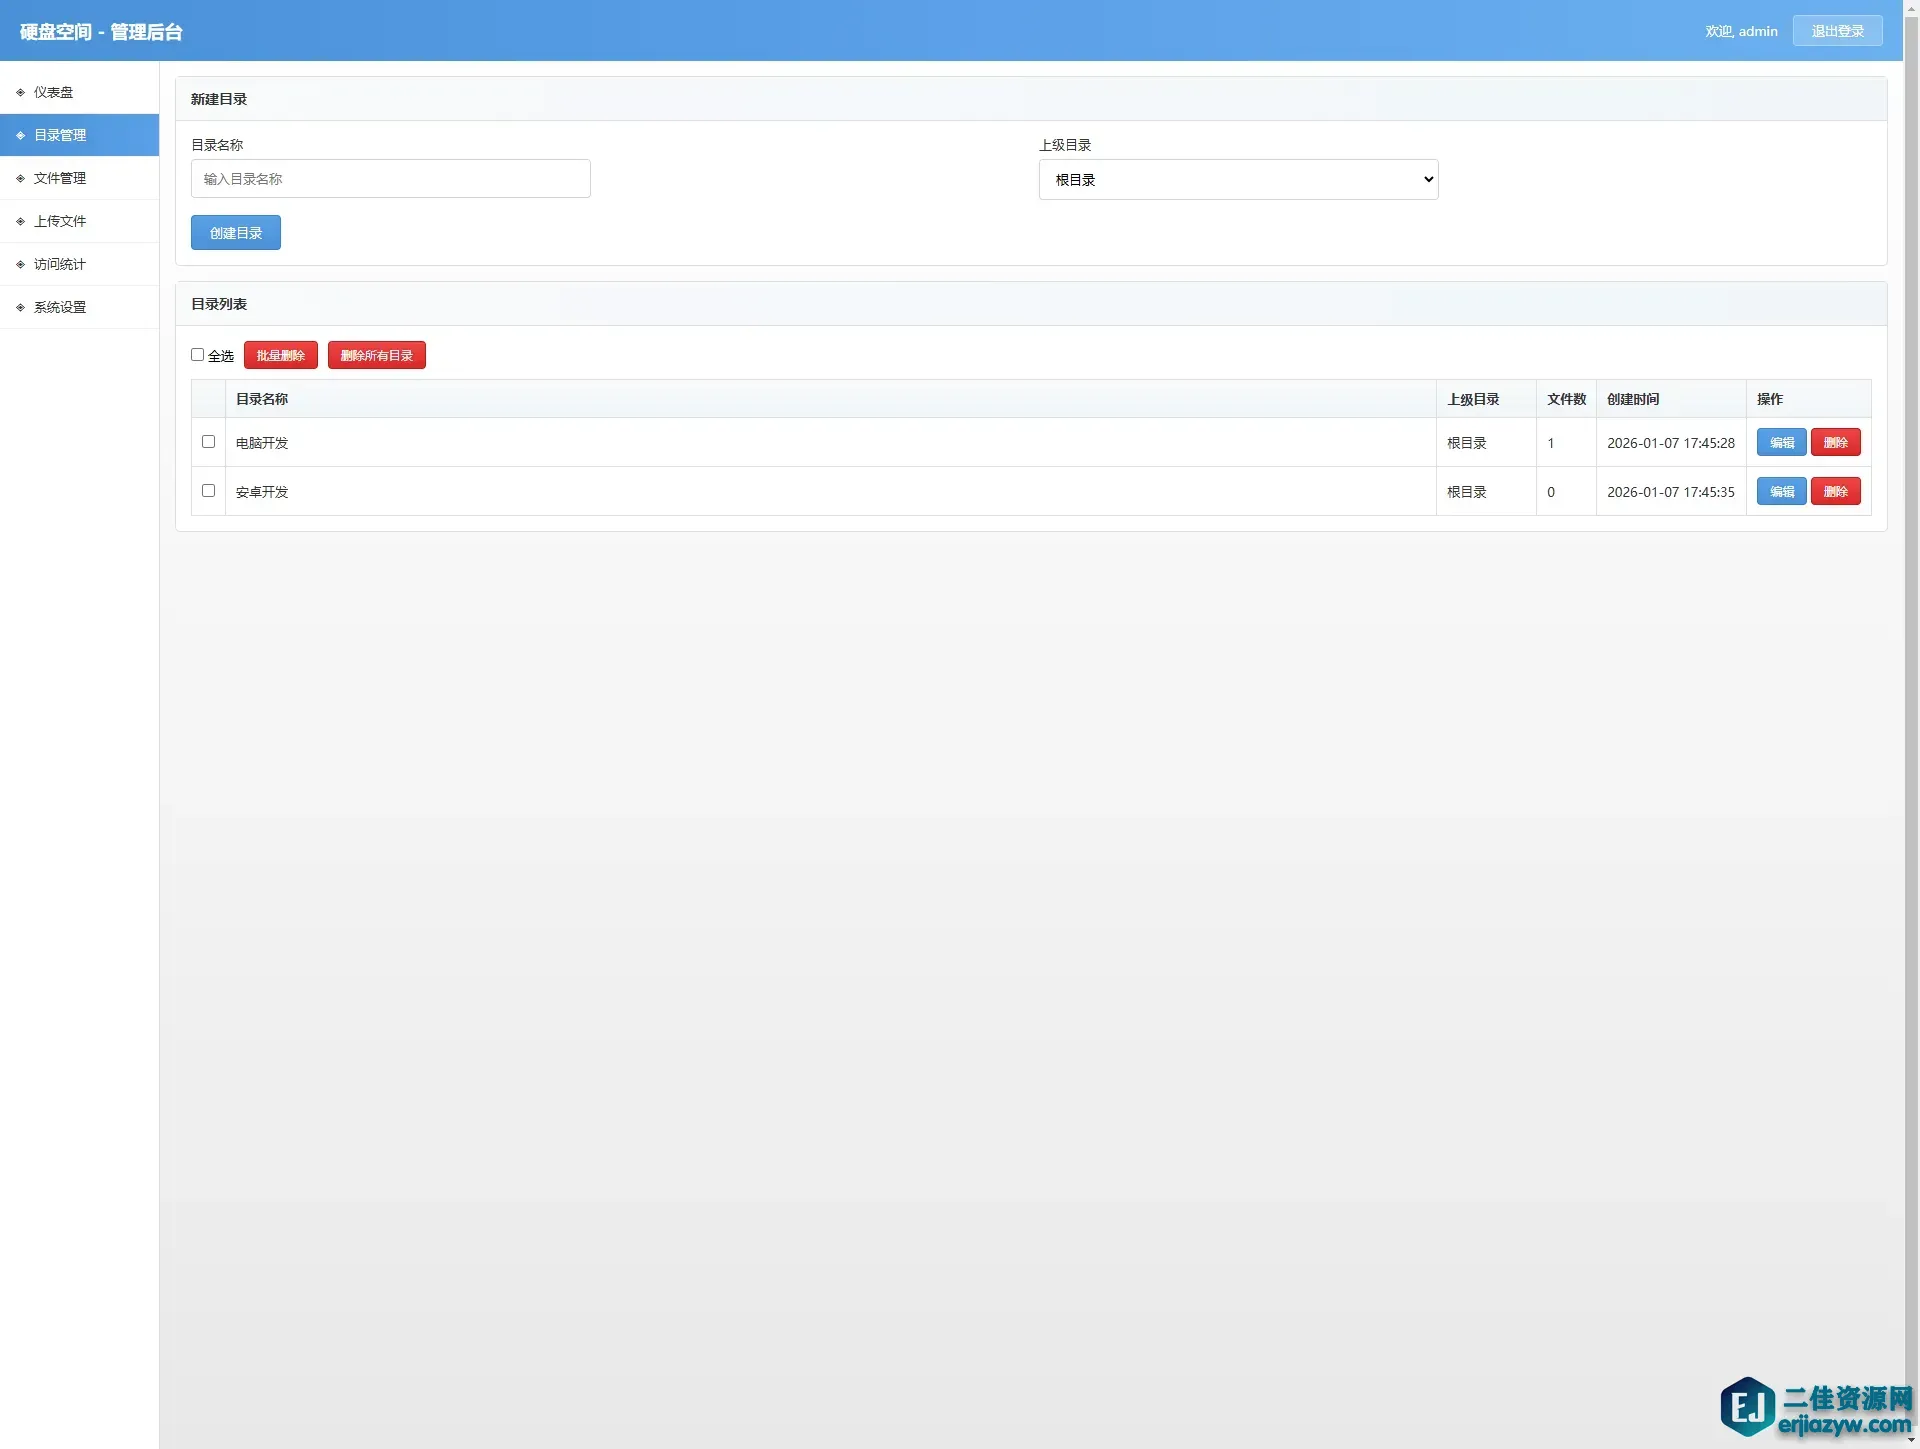1920x1449 pixels.
Task: Click the 二佳资源网 EJ logo watermark
Action: (1748, 1406)
